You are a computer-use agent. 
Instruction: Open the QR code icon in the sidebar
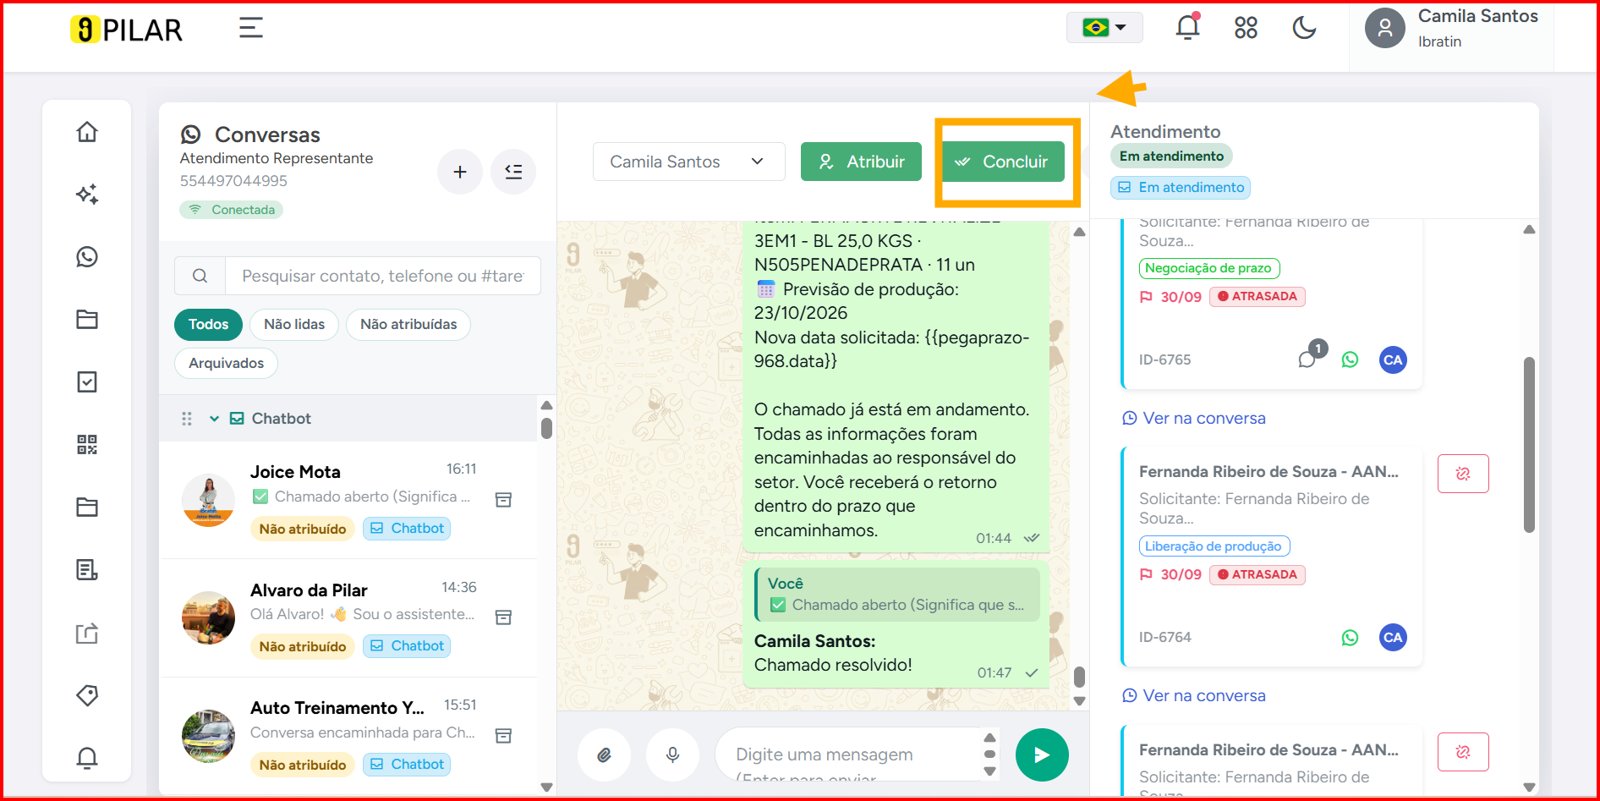tap(87, 444)
